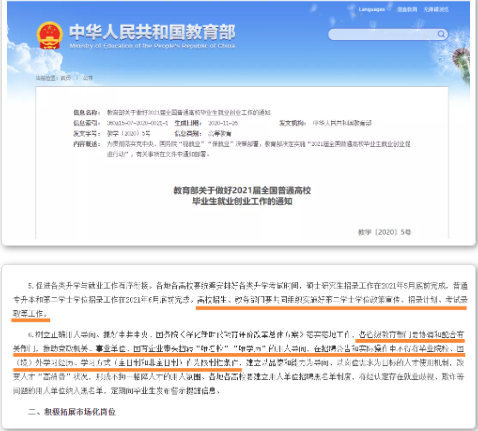Open the Languages menu label
478x431 pixels.
(372, 9)
